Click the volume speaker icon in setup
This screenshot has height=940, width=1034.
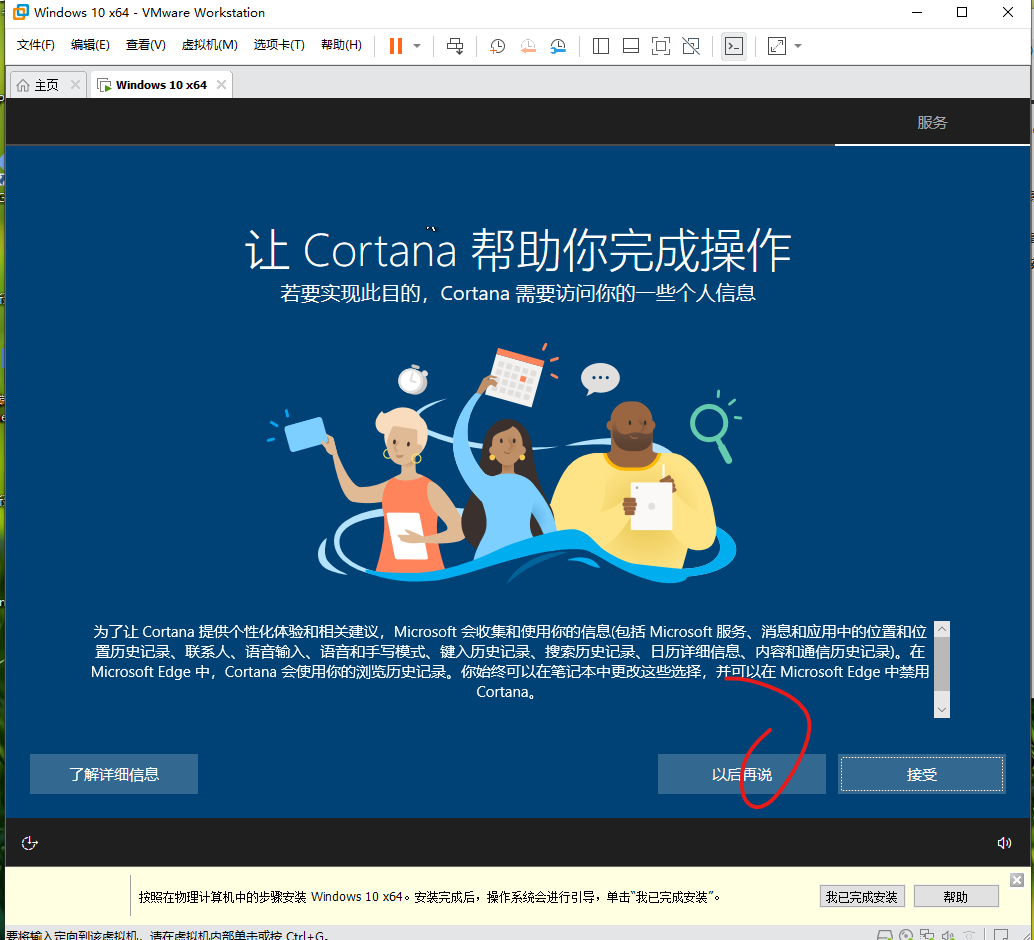tap(1004, 843)
